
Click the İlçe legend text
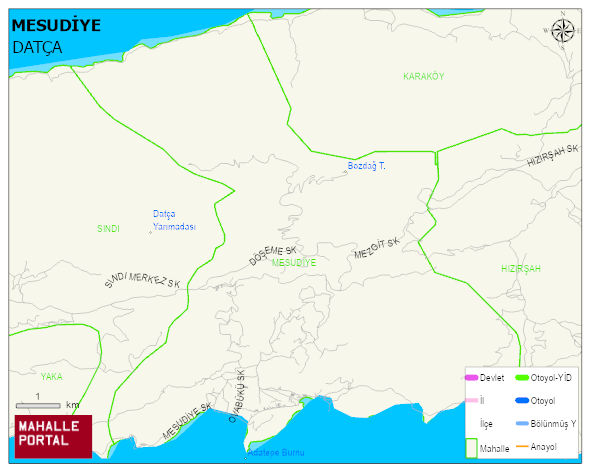point(486,424)
